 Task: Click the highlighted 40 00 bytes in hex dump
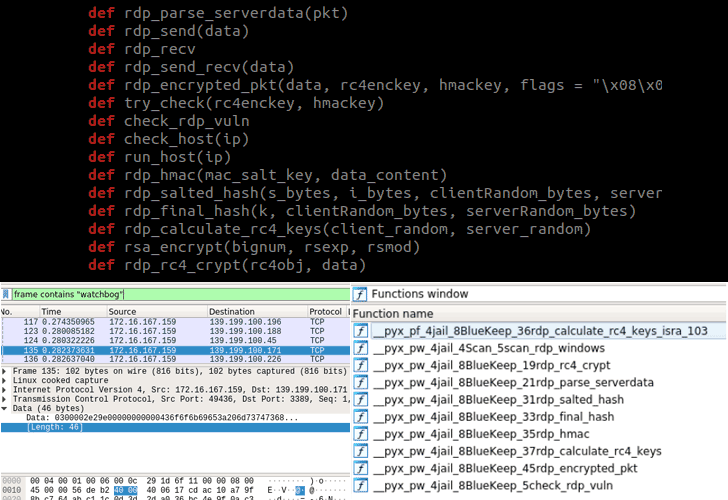(x=125, y=490)
